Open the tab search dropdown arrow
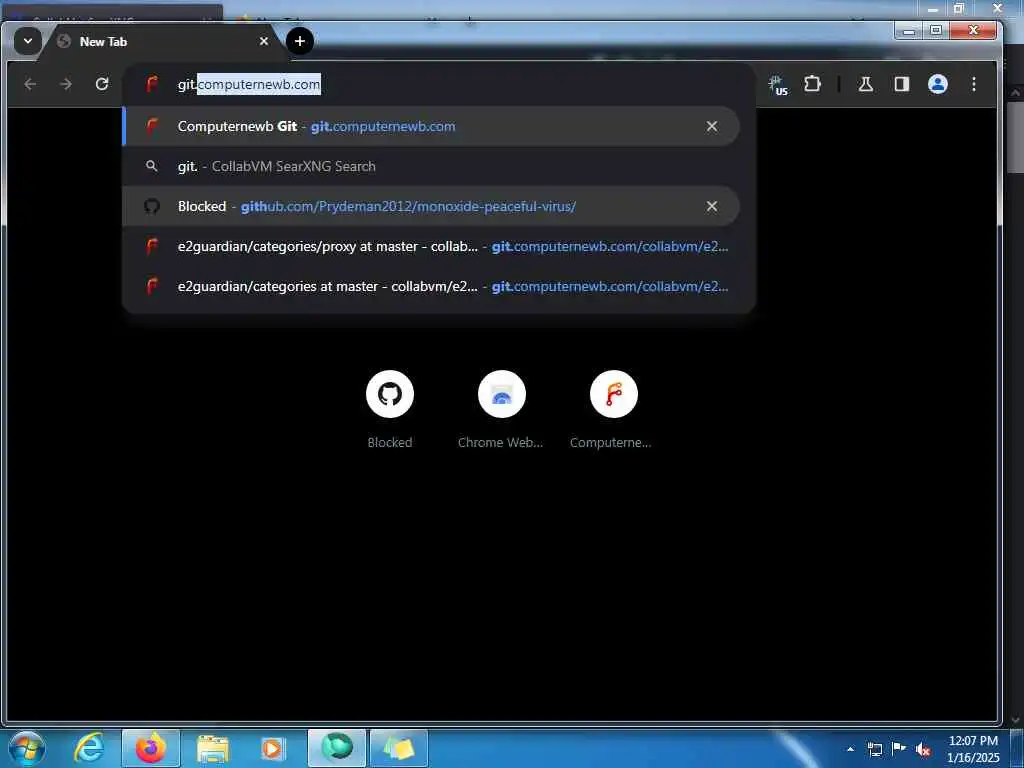 click(27, 41)
